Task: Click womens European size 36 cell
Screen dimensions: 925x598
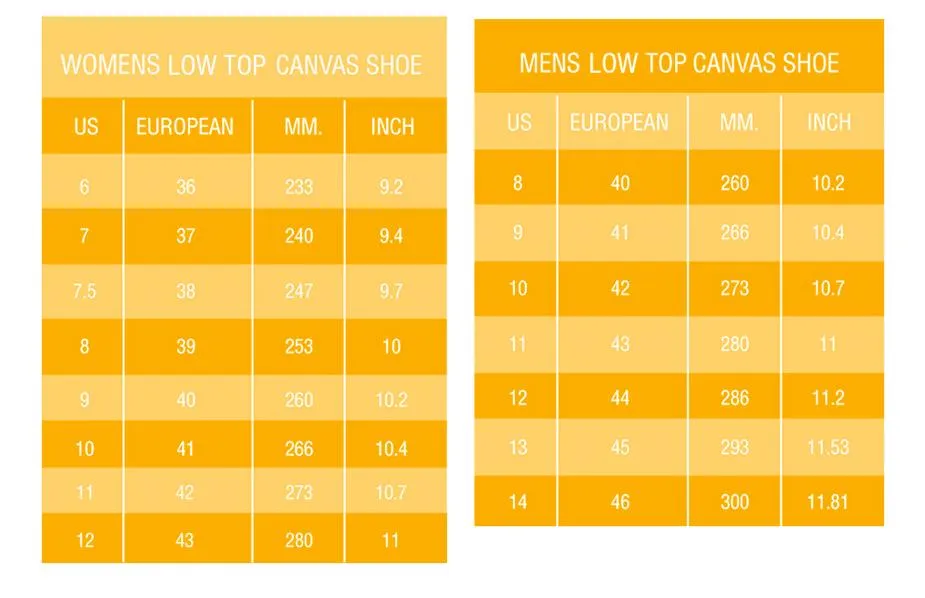Action: [186, 187]
